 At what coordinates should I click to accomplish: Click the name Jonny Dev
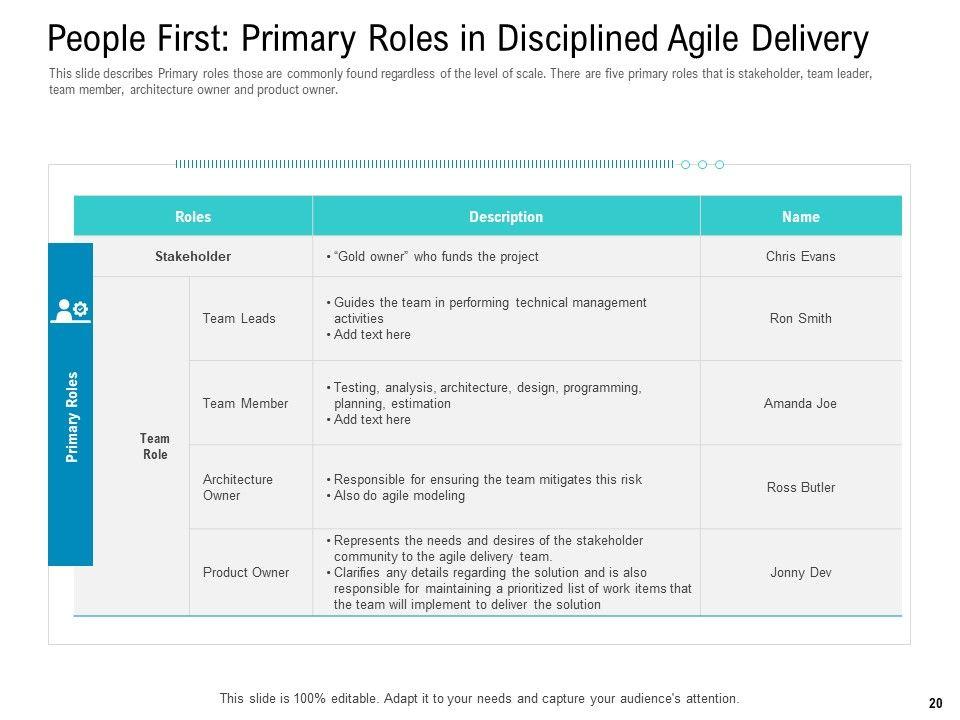[800, 573]
